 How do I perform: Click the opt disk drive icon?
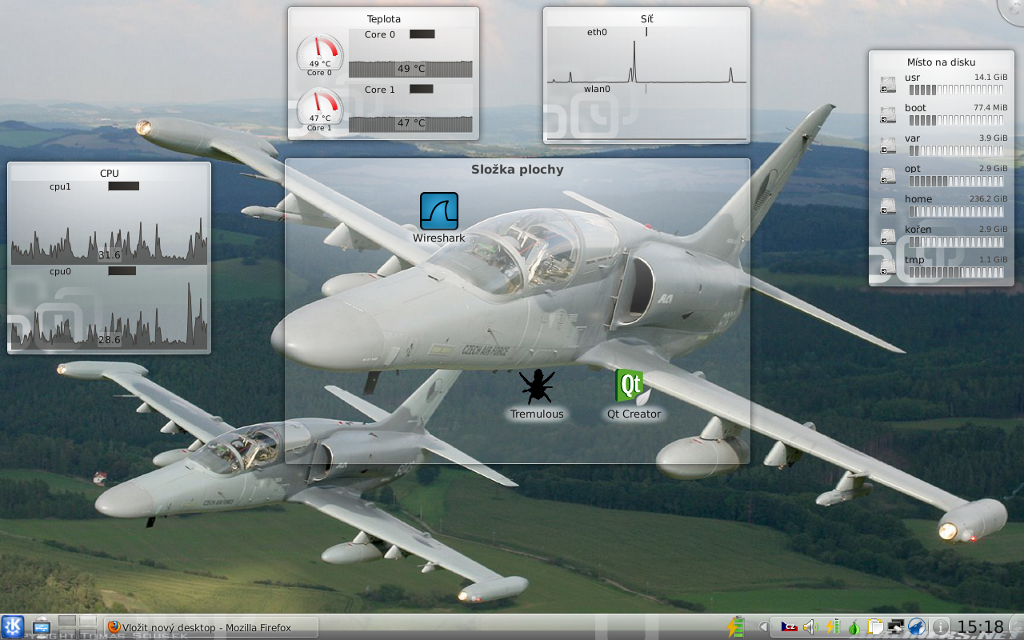(888, 176)
